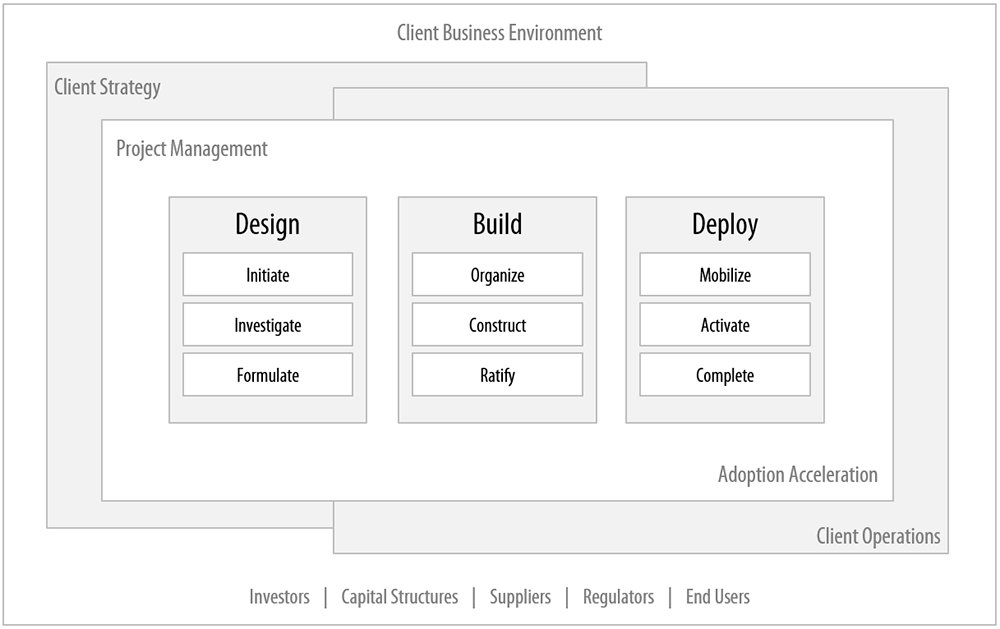This screenshot has width=1000, height=629.
Task: Select the Construct step
Action: (496, 324)
